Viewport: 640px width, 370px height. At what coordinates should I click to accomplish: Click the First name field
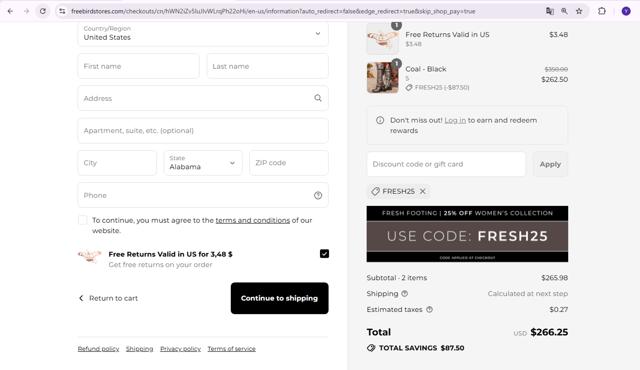(138, 66)
